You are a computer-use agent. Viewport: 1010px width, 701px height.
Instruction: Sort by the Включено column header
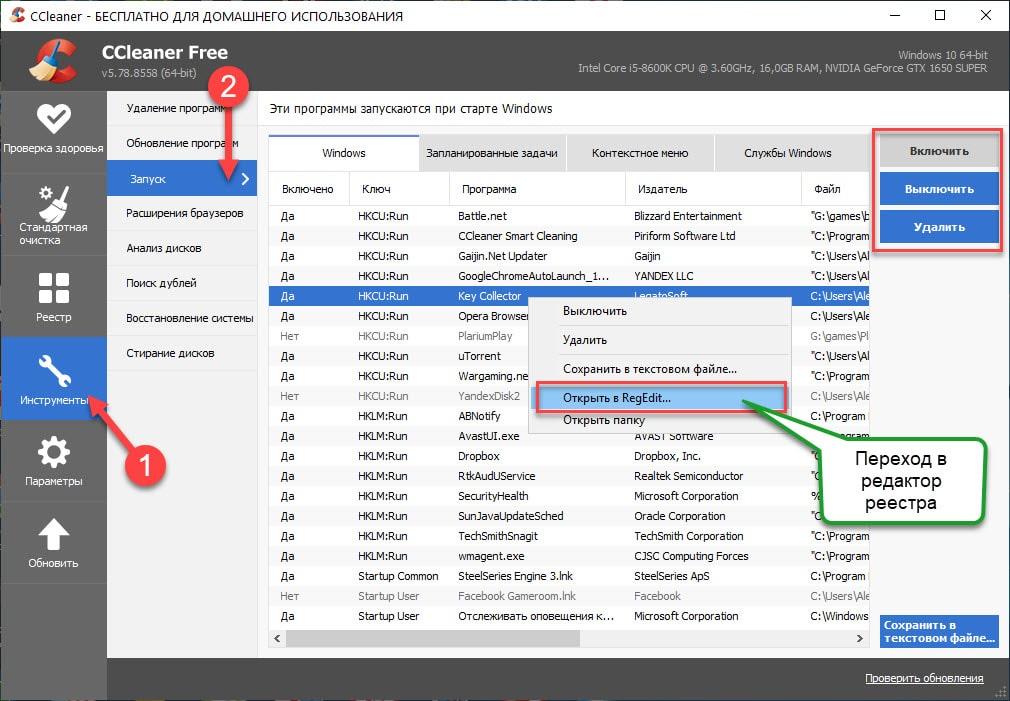(x=309, y=189)
